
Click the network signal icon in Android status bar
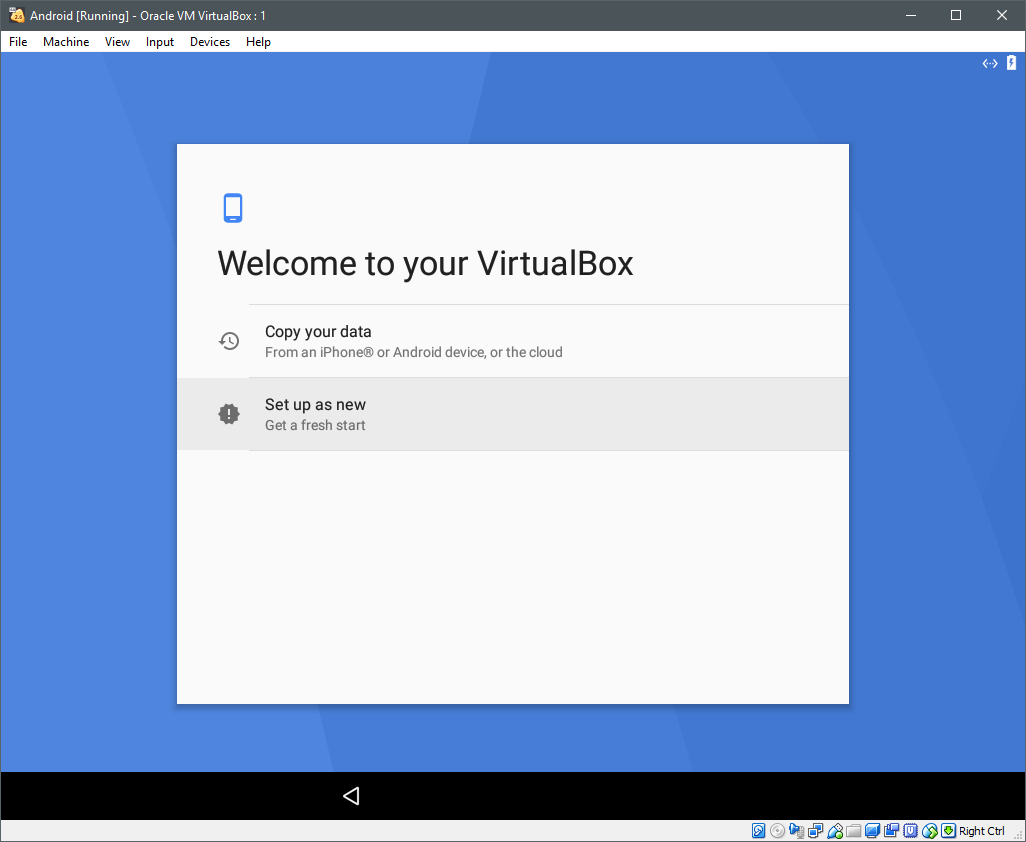(x=989, y=63)
